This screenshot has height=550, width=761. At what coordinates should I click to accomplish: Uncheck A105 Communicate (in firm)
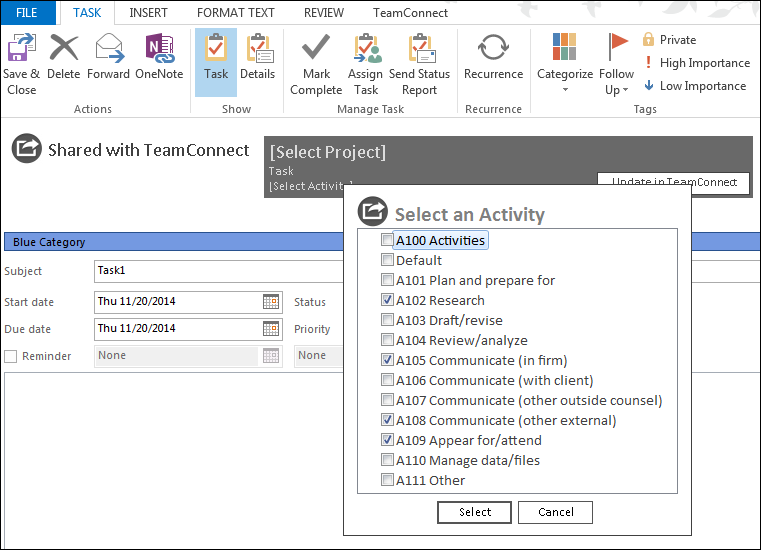[x=387, y=360]
